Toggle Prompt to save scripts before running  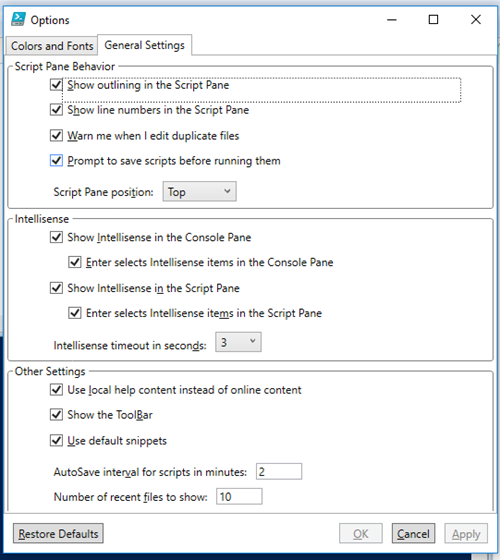56,161
